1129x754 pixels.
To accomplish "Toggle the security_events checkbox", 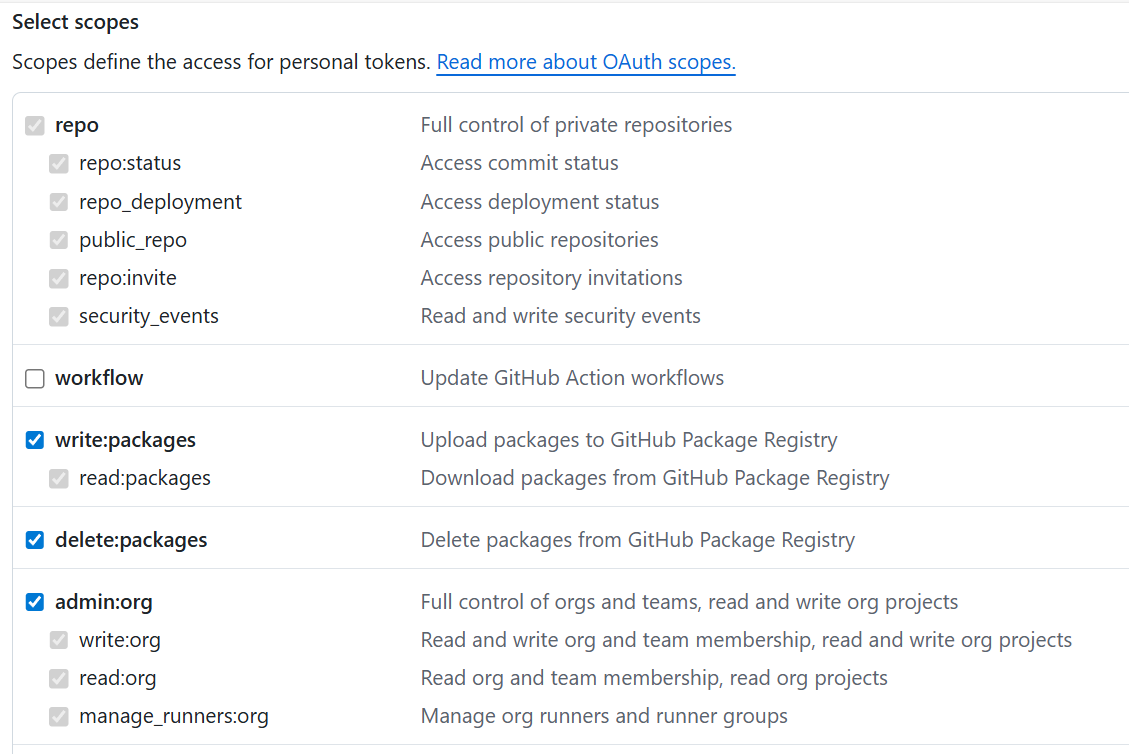I will 59,316.
